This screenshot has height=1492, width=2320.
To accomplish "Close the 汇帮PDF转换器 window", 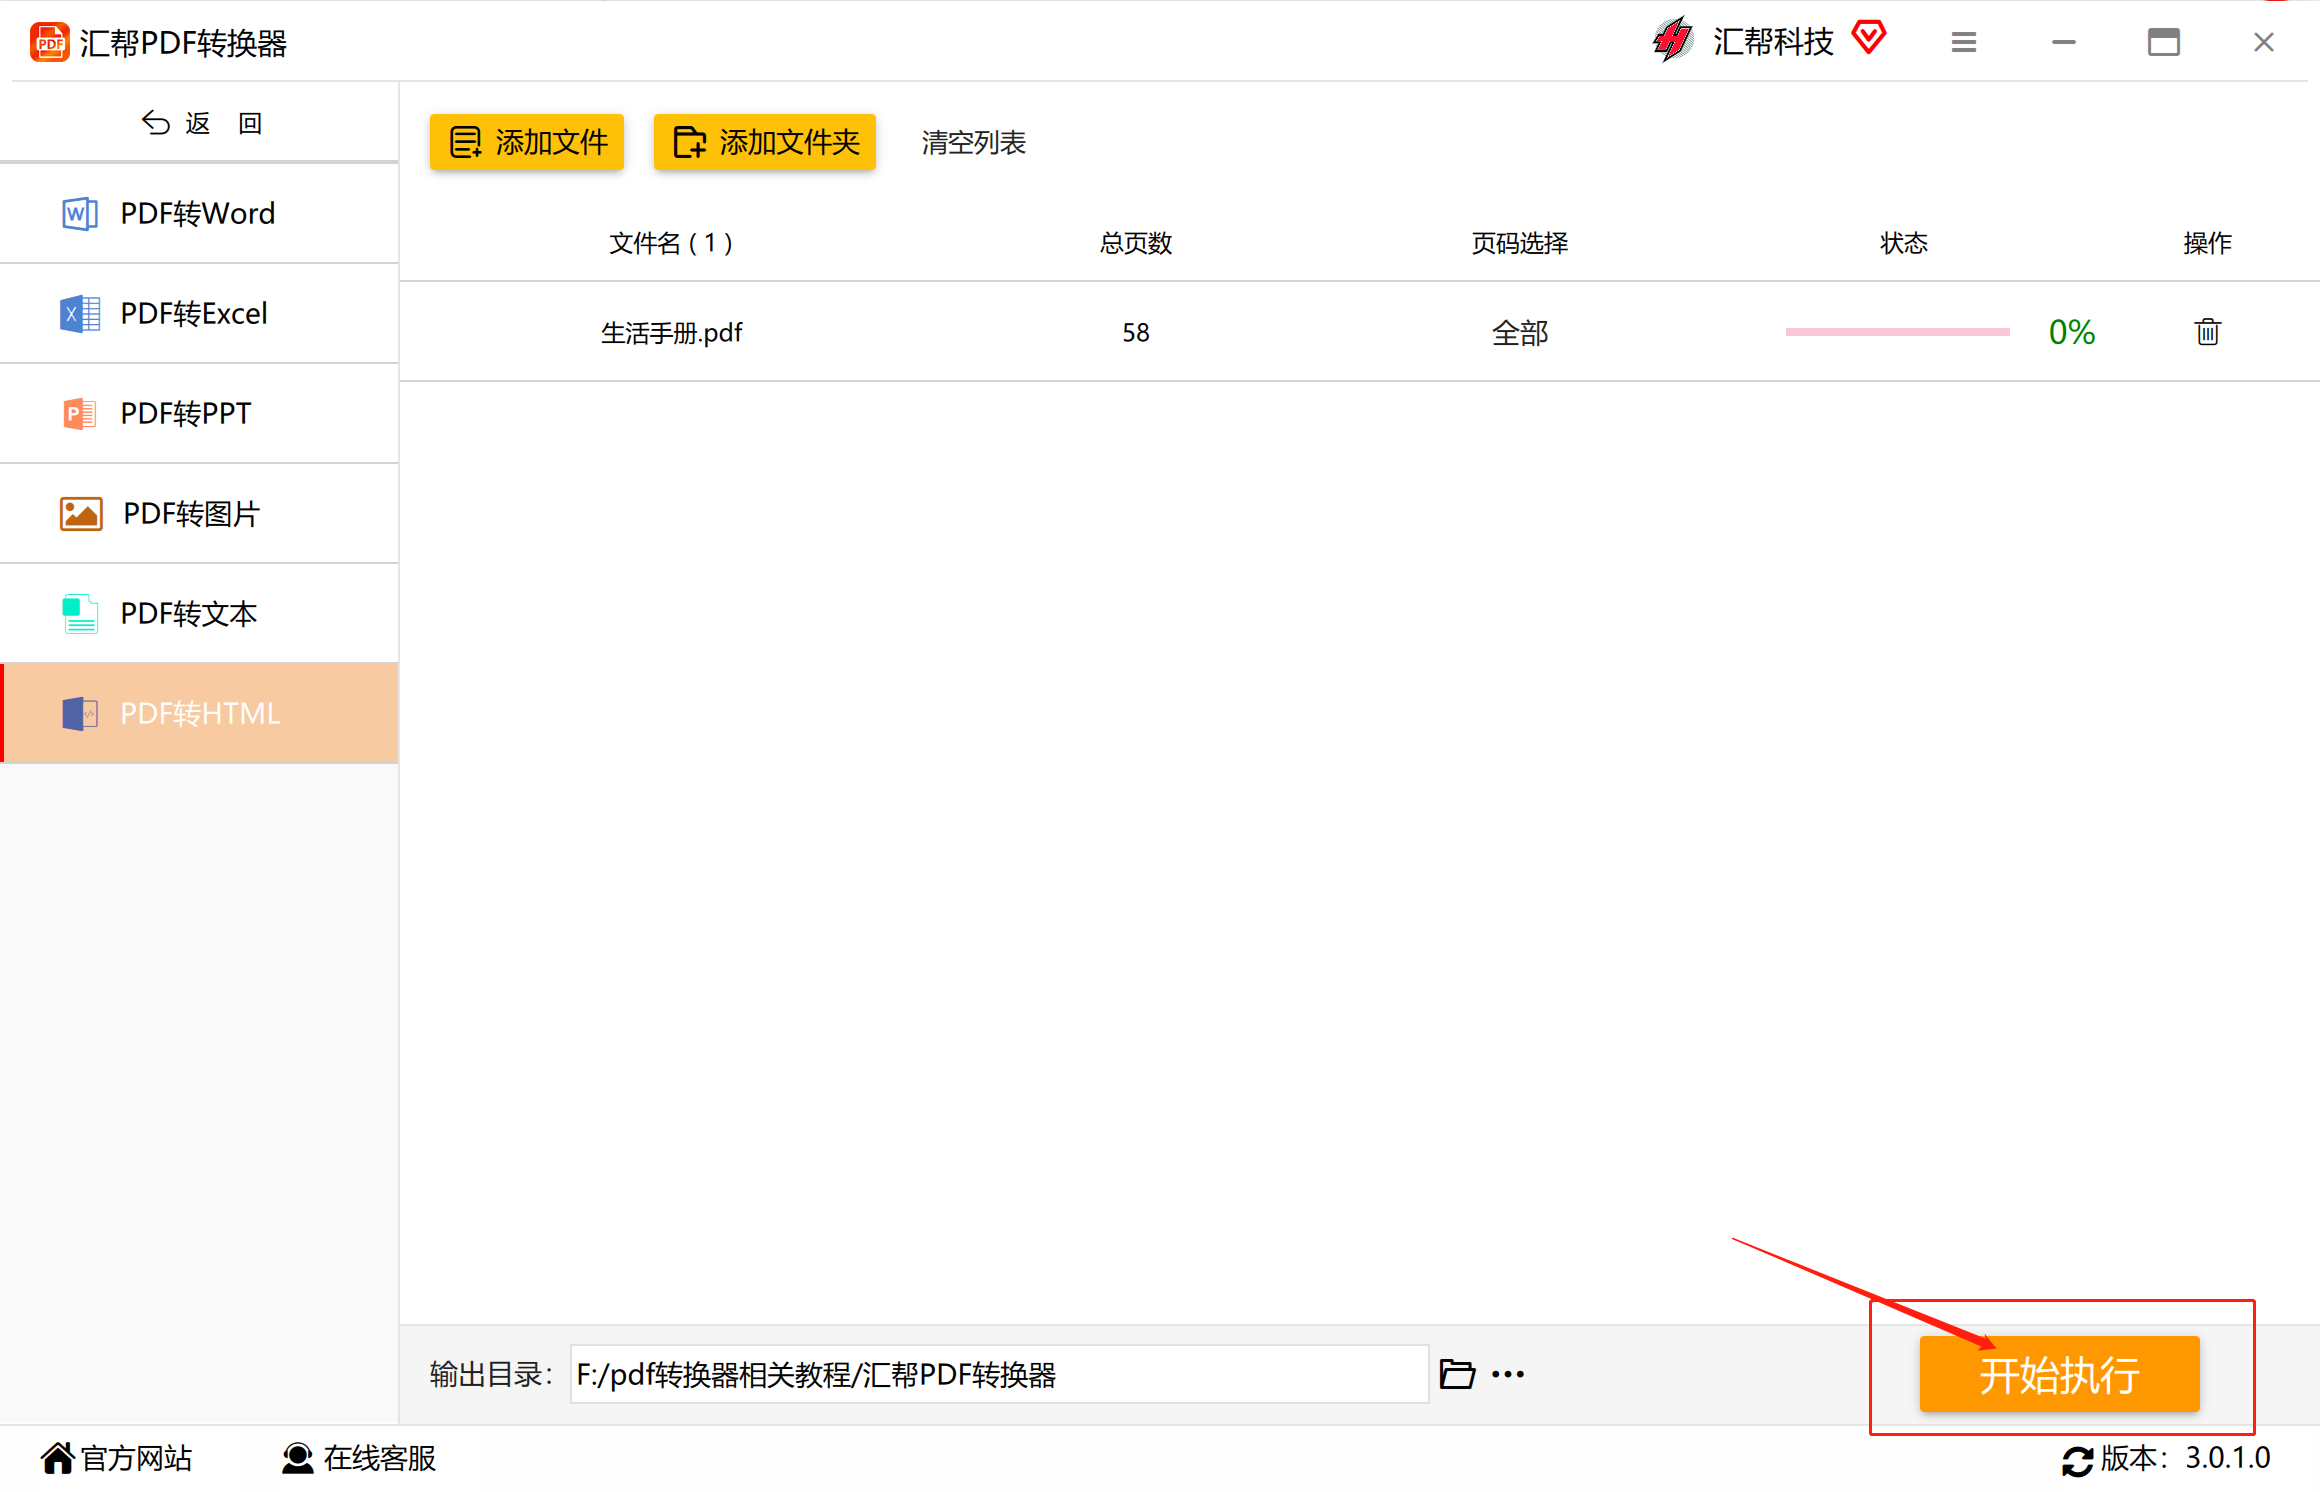I will 2263,42.
